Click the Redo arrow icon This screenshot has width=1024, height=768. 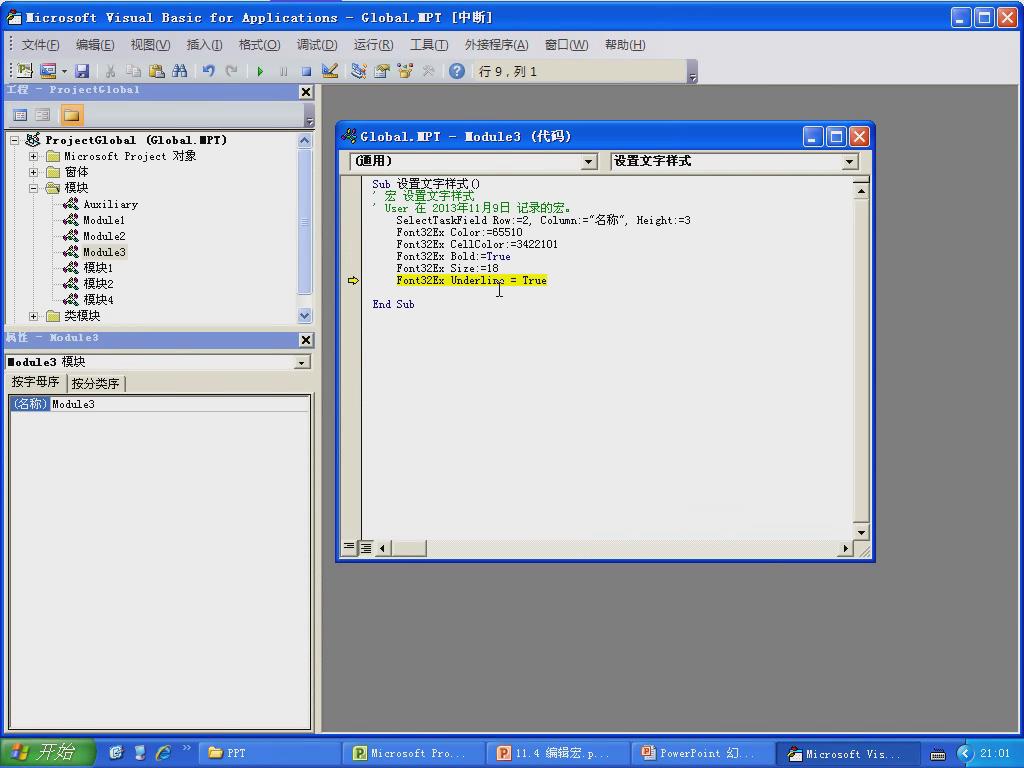(x=231, y=71)
